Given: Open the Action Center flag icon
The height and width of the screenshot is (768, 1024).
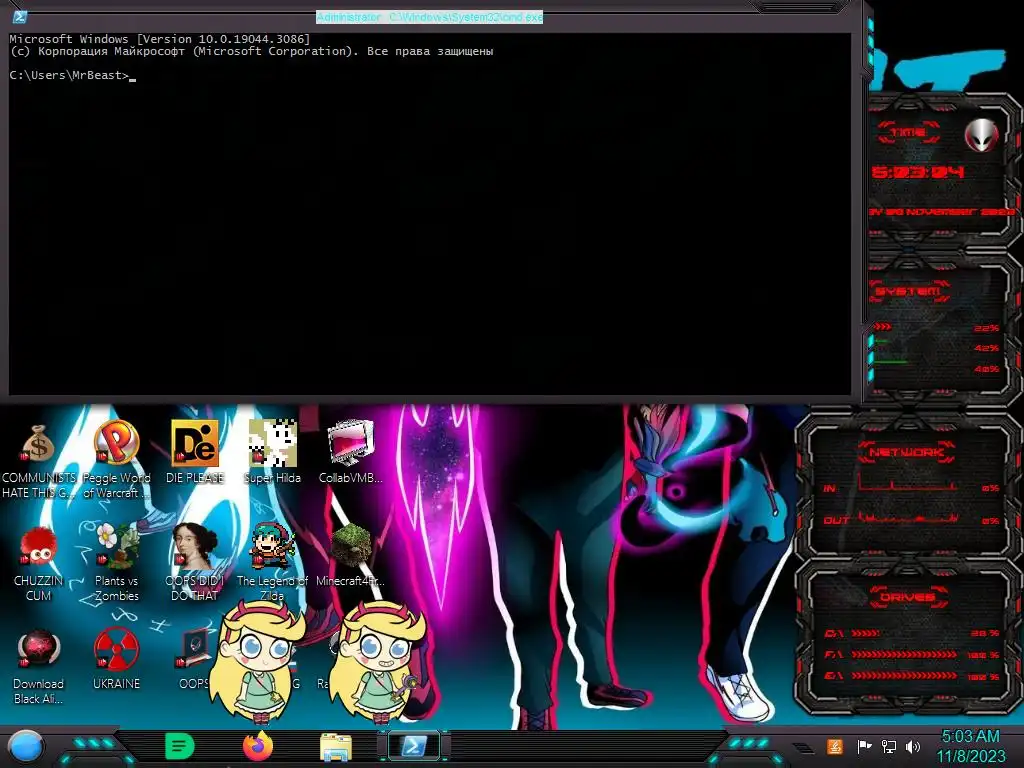Looking at the screenshot, I should pos(865,746).
